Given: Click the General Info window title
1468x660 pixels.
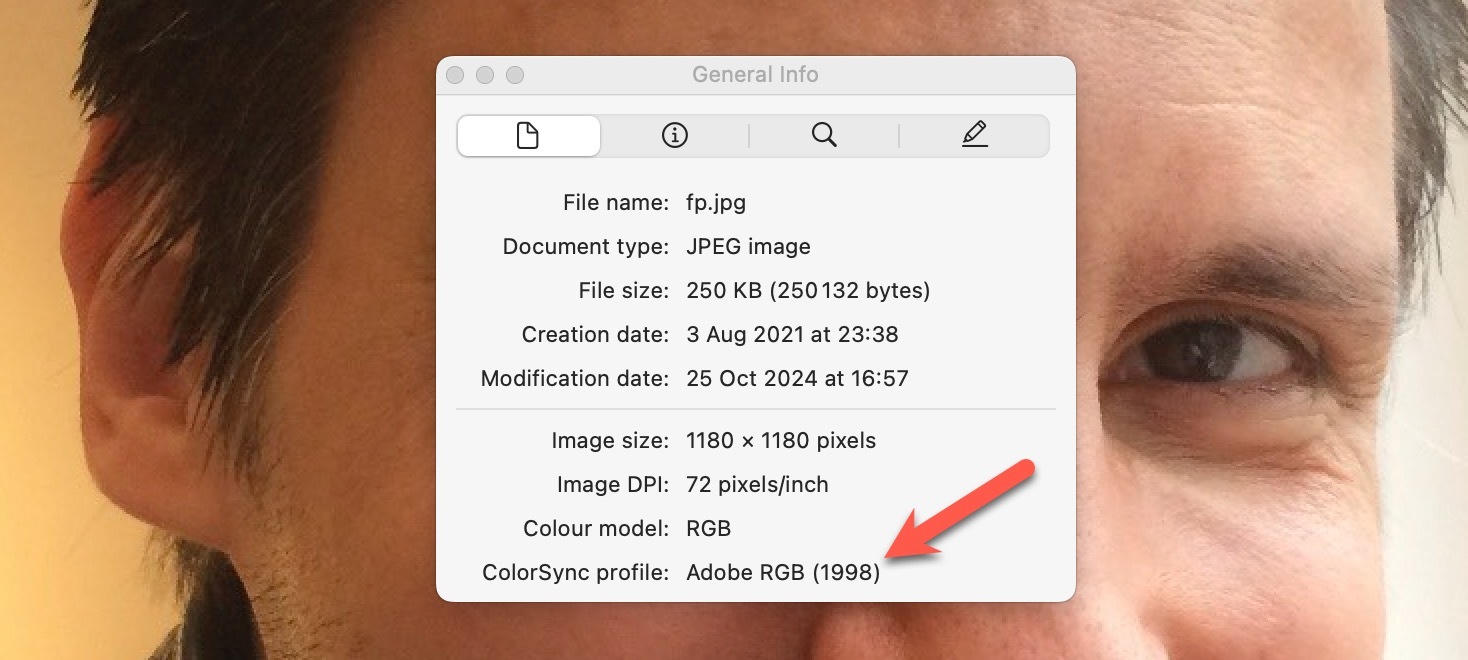Looking at the screenshot, I should pyautogui.click(x=755, y=75).
